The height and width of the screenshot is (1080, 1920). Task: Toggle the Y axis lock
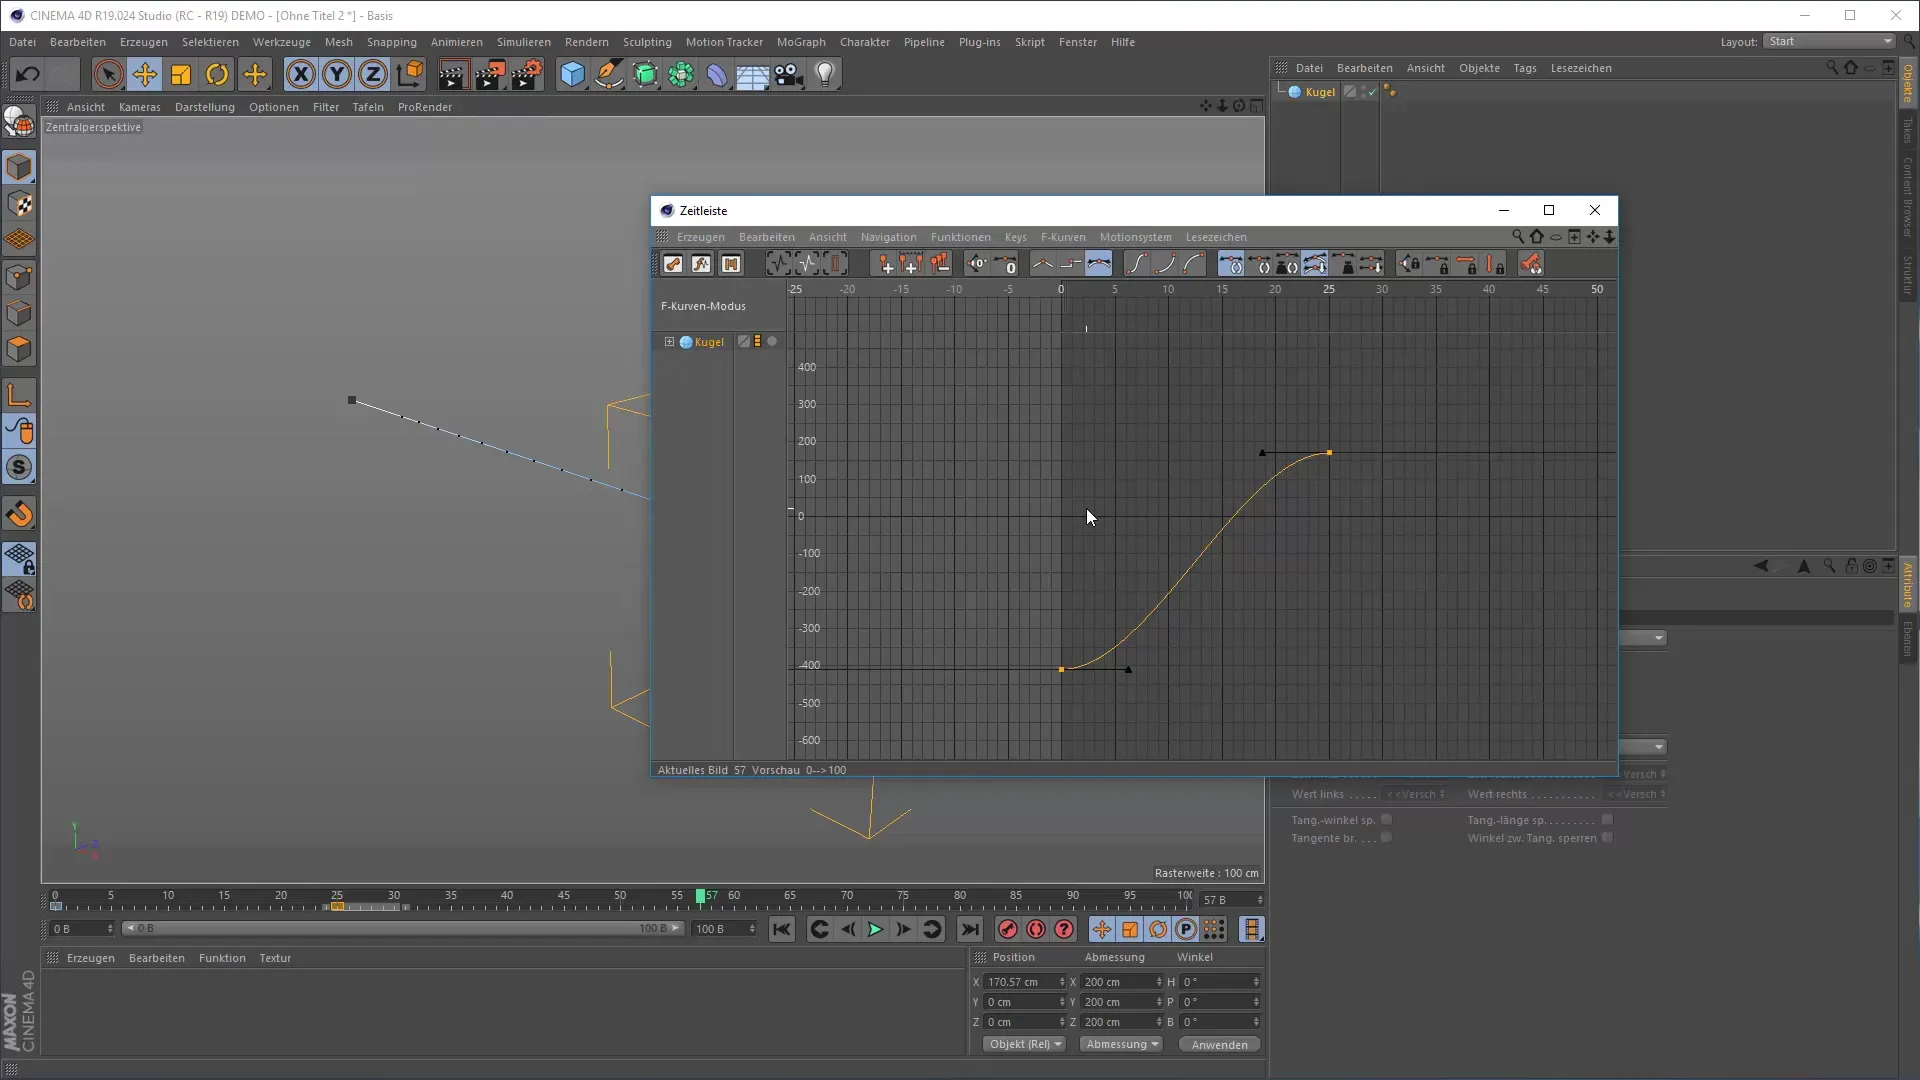[x=337, y=74]
